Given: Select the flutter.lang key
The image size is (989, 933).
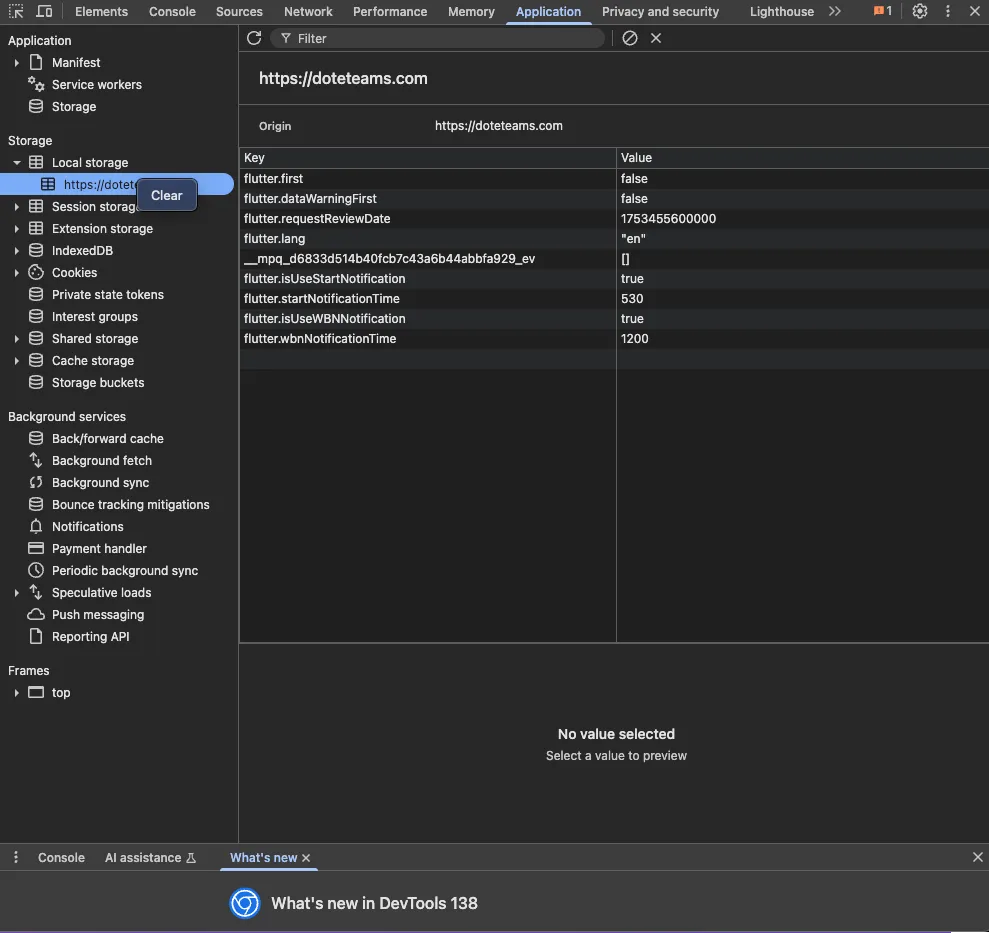Looking at the screenshot, I should coord(274,238).
